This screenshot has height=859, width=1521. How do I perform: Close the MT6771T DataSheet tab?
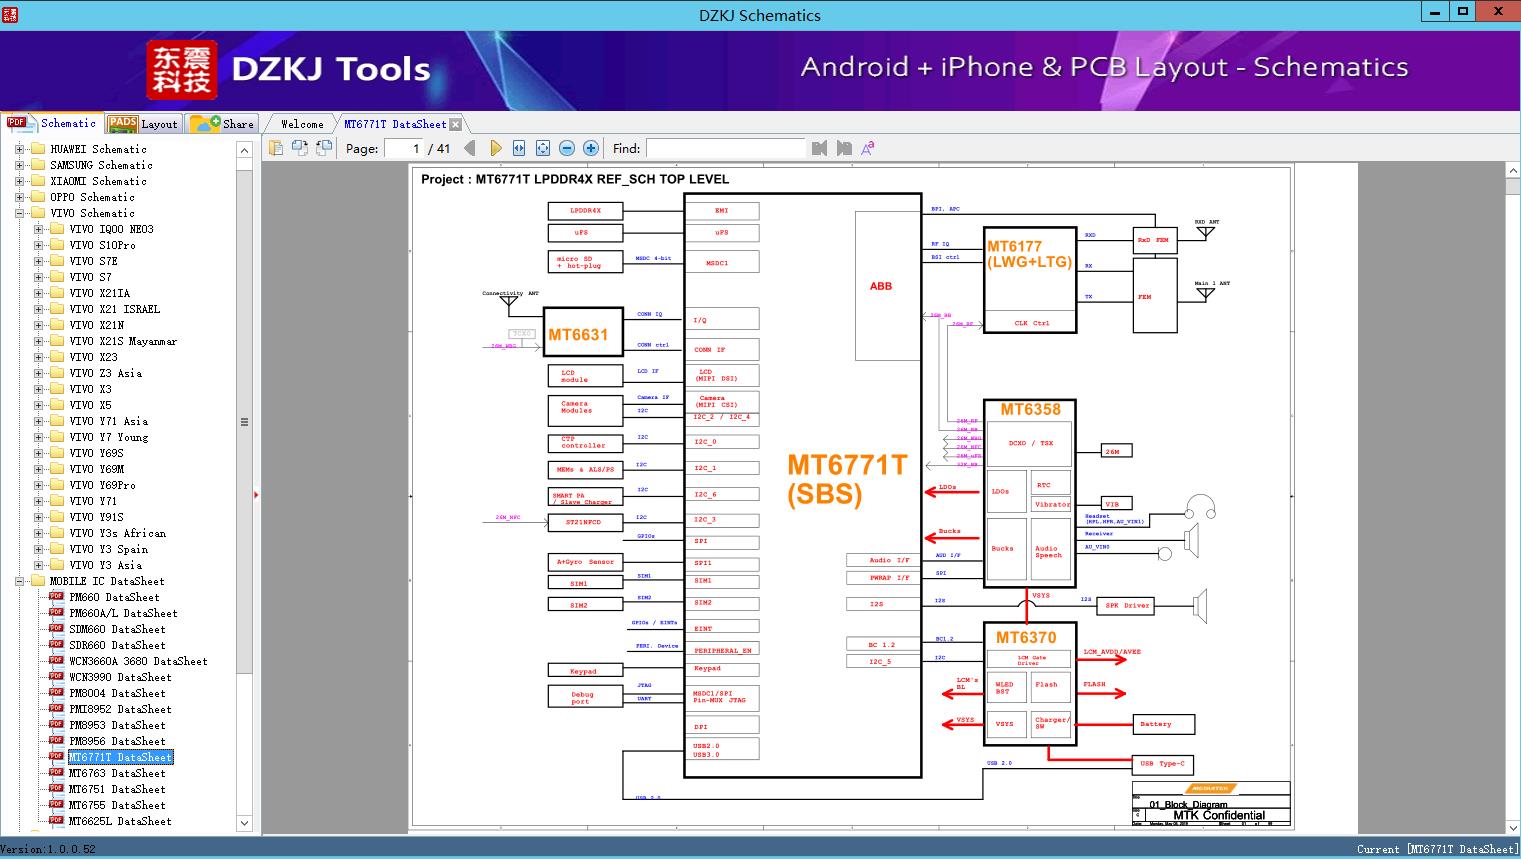click(456, 125)
